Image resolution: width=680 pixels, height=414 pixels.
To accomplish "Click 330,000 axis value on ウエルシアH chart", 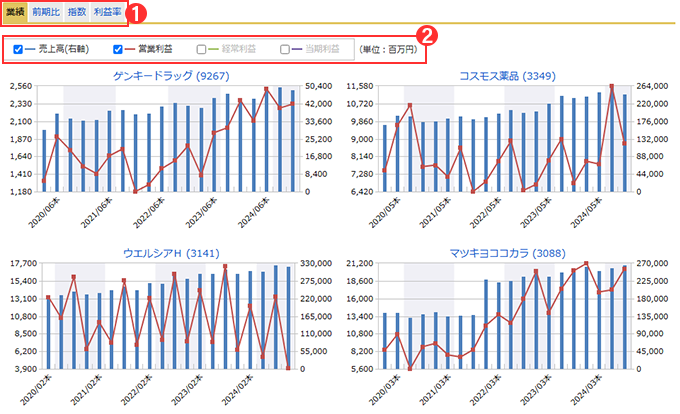I will 315,264.
